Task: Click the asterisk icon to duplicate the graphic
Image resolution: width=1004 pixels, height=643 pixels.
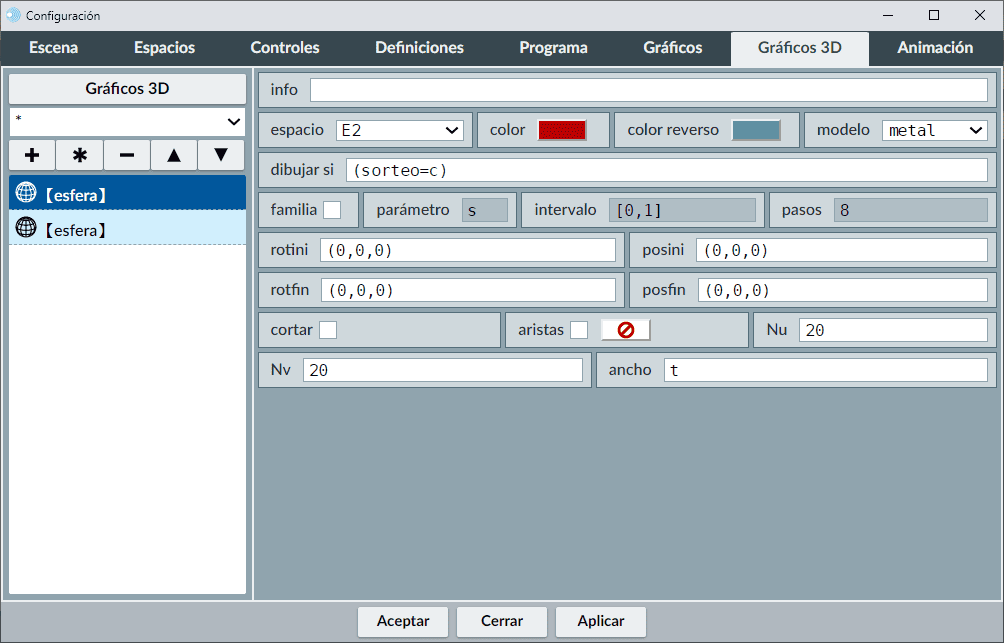Action: (80, 155)
